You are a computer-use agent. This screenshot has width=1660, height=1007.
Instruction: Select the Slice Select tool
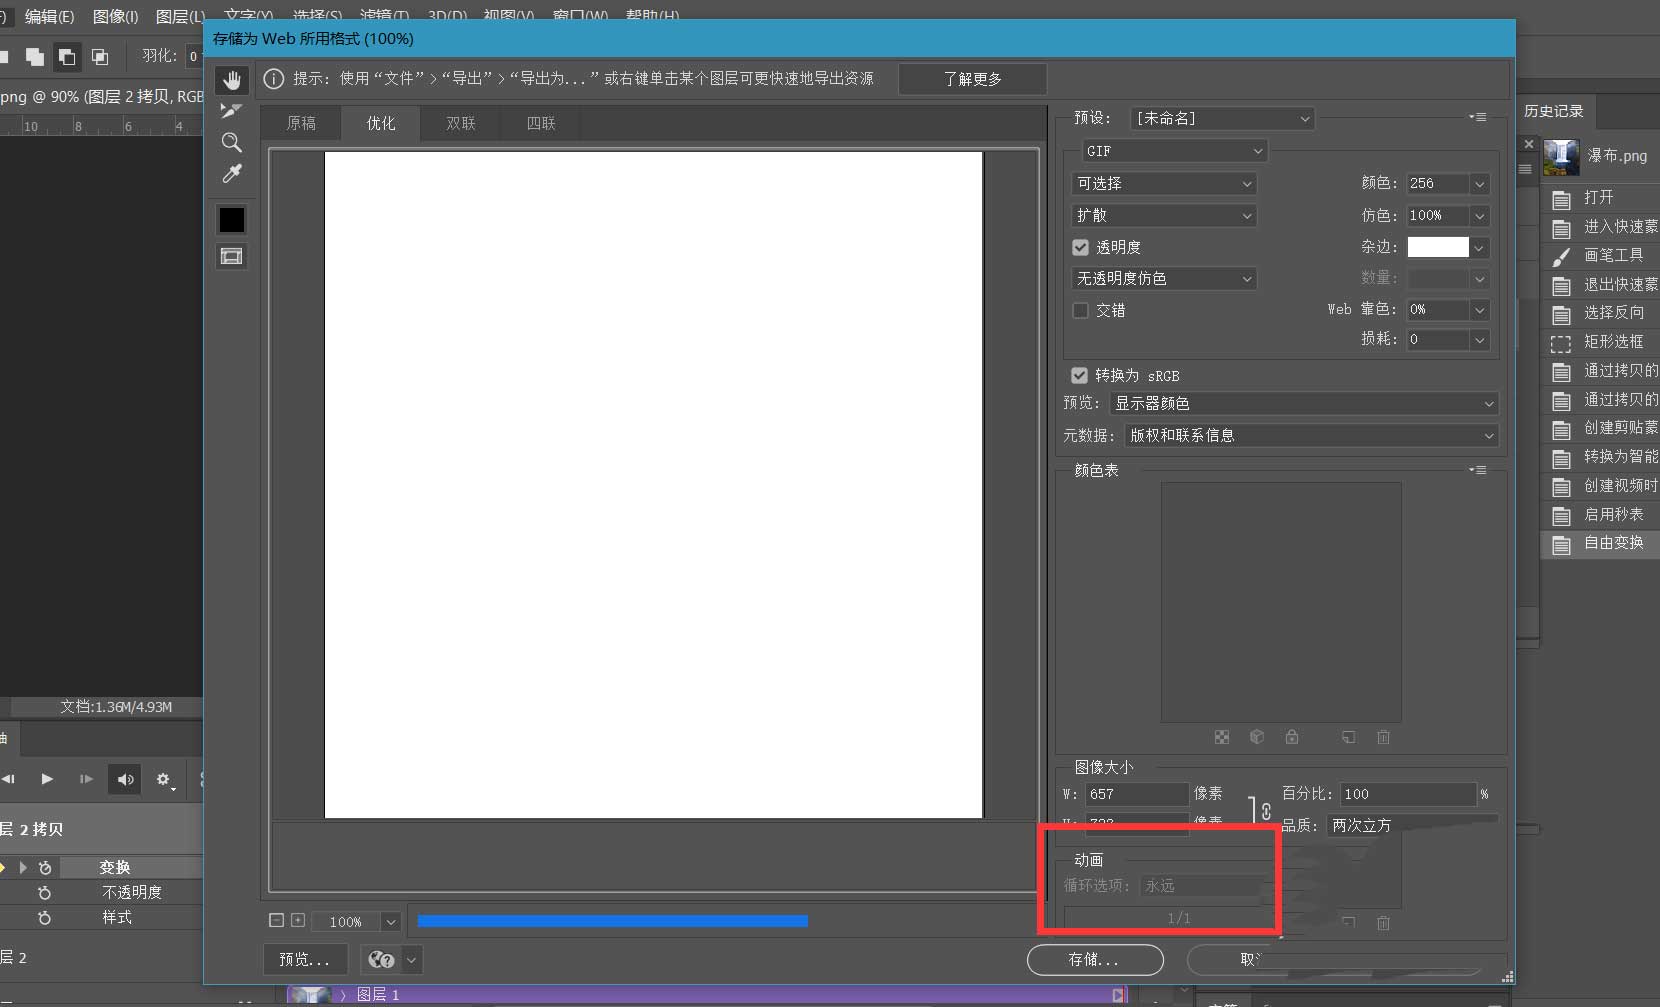point(232,111)
